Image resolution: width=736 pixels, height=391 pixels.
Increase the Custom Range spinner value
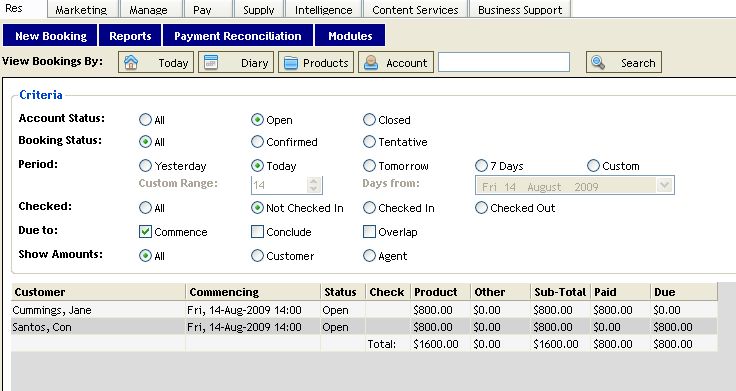coord(314,181)
